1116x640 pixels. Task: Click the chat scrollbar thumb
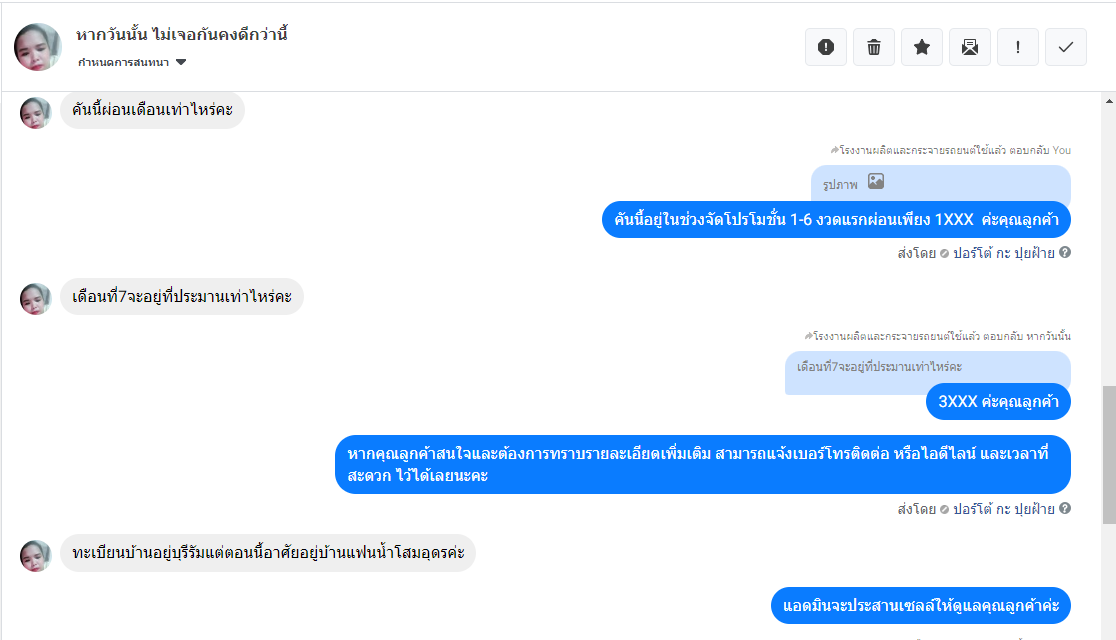click(1109, 455)
